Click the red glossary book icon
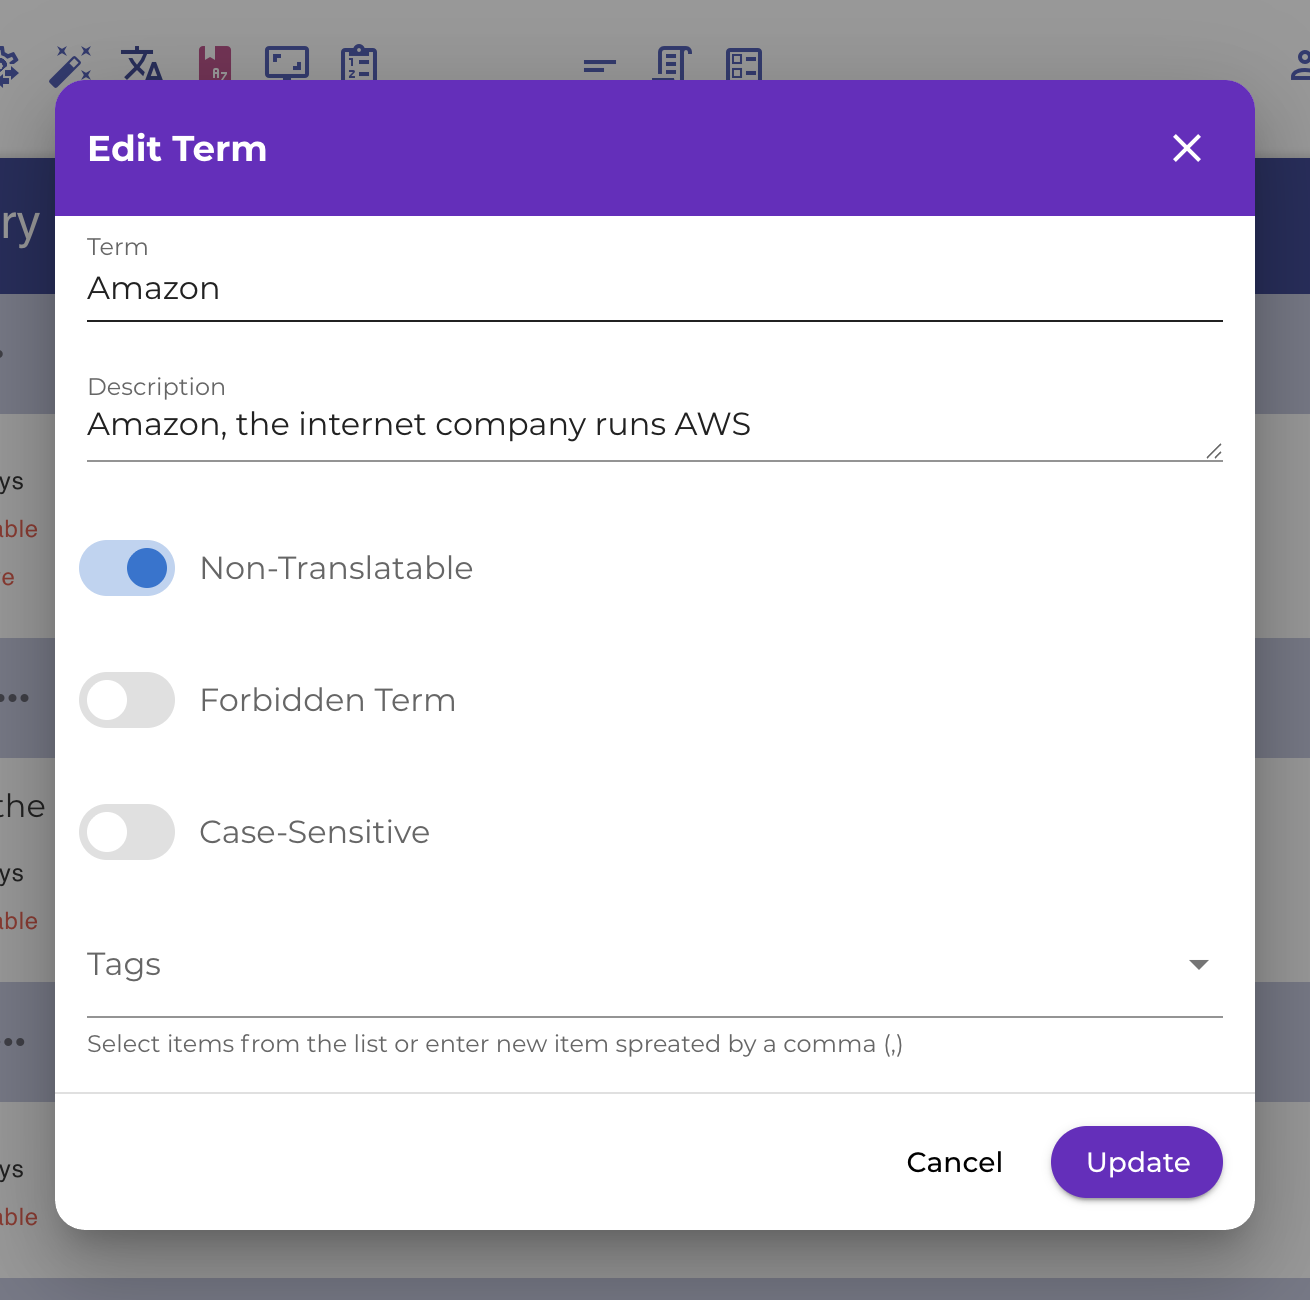1310x1300 pixels. click(x=215, y=64)
